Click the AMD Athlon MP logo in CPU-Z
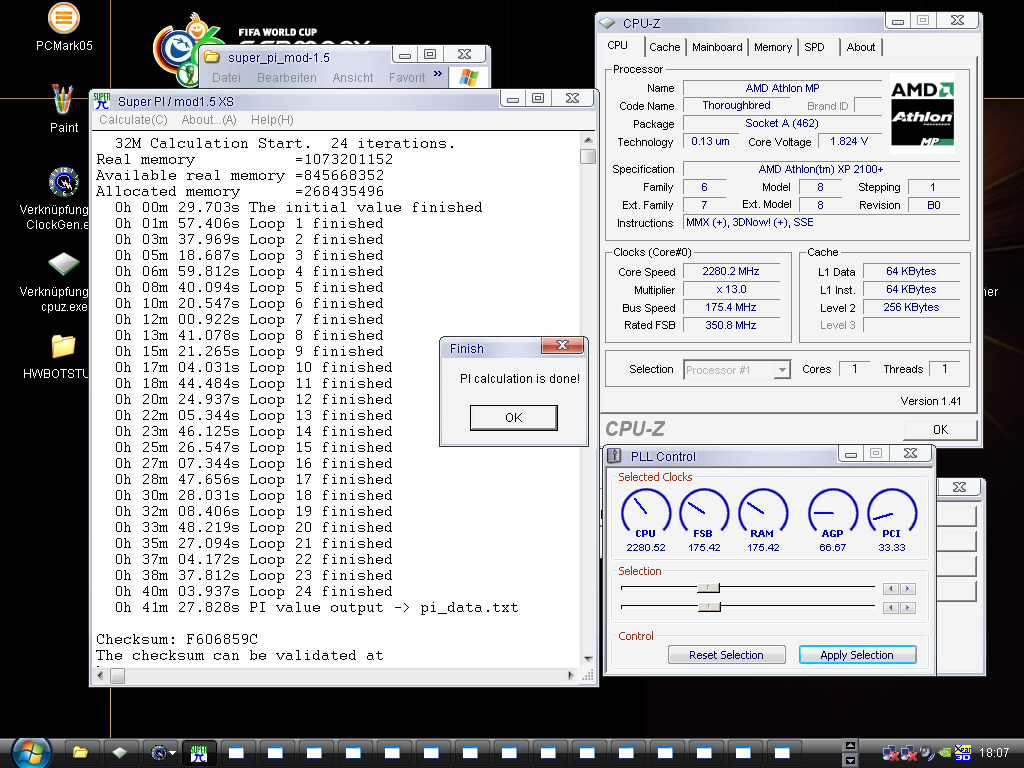 pyautogui.click(x=922, y=114)
